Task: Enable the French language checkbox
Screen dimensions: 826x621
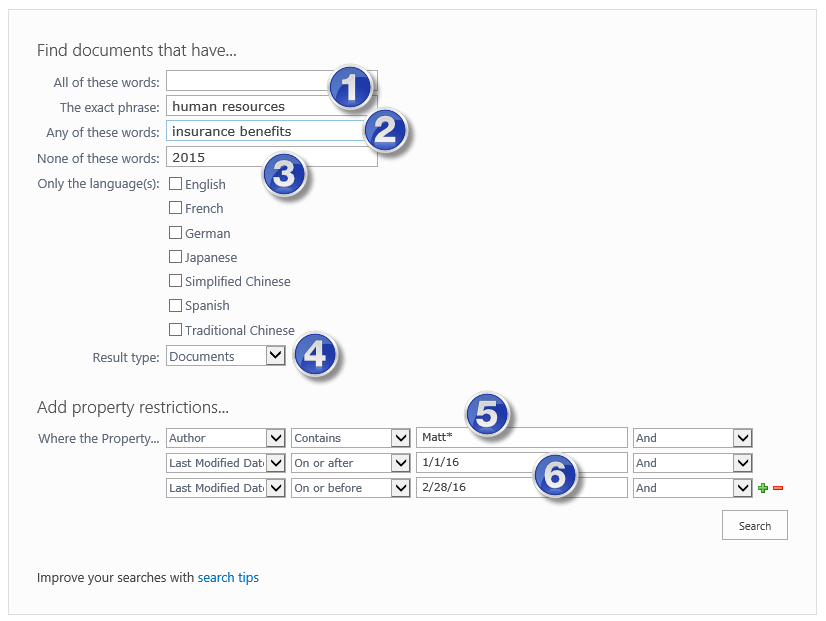Action: (x=175, y=208)
